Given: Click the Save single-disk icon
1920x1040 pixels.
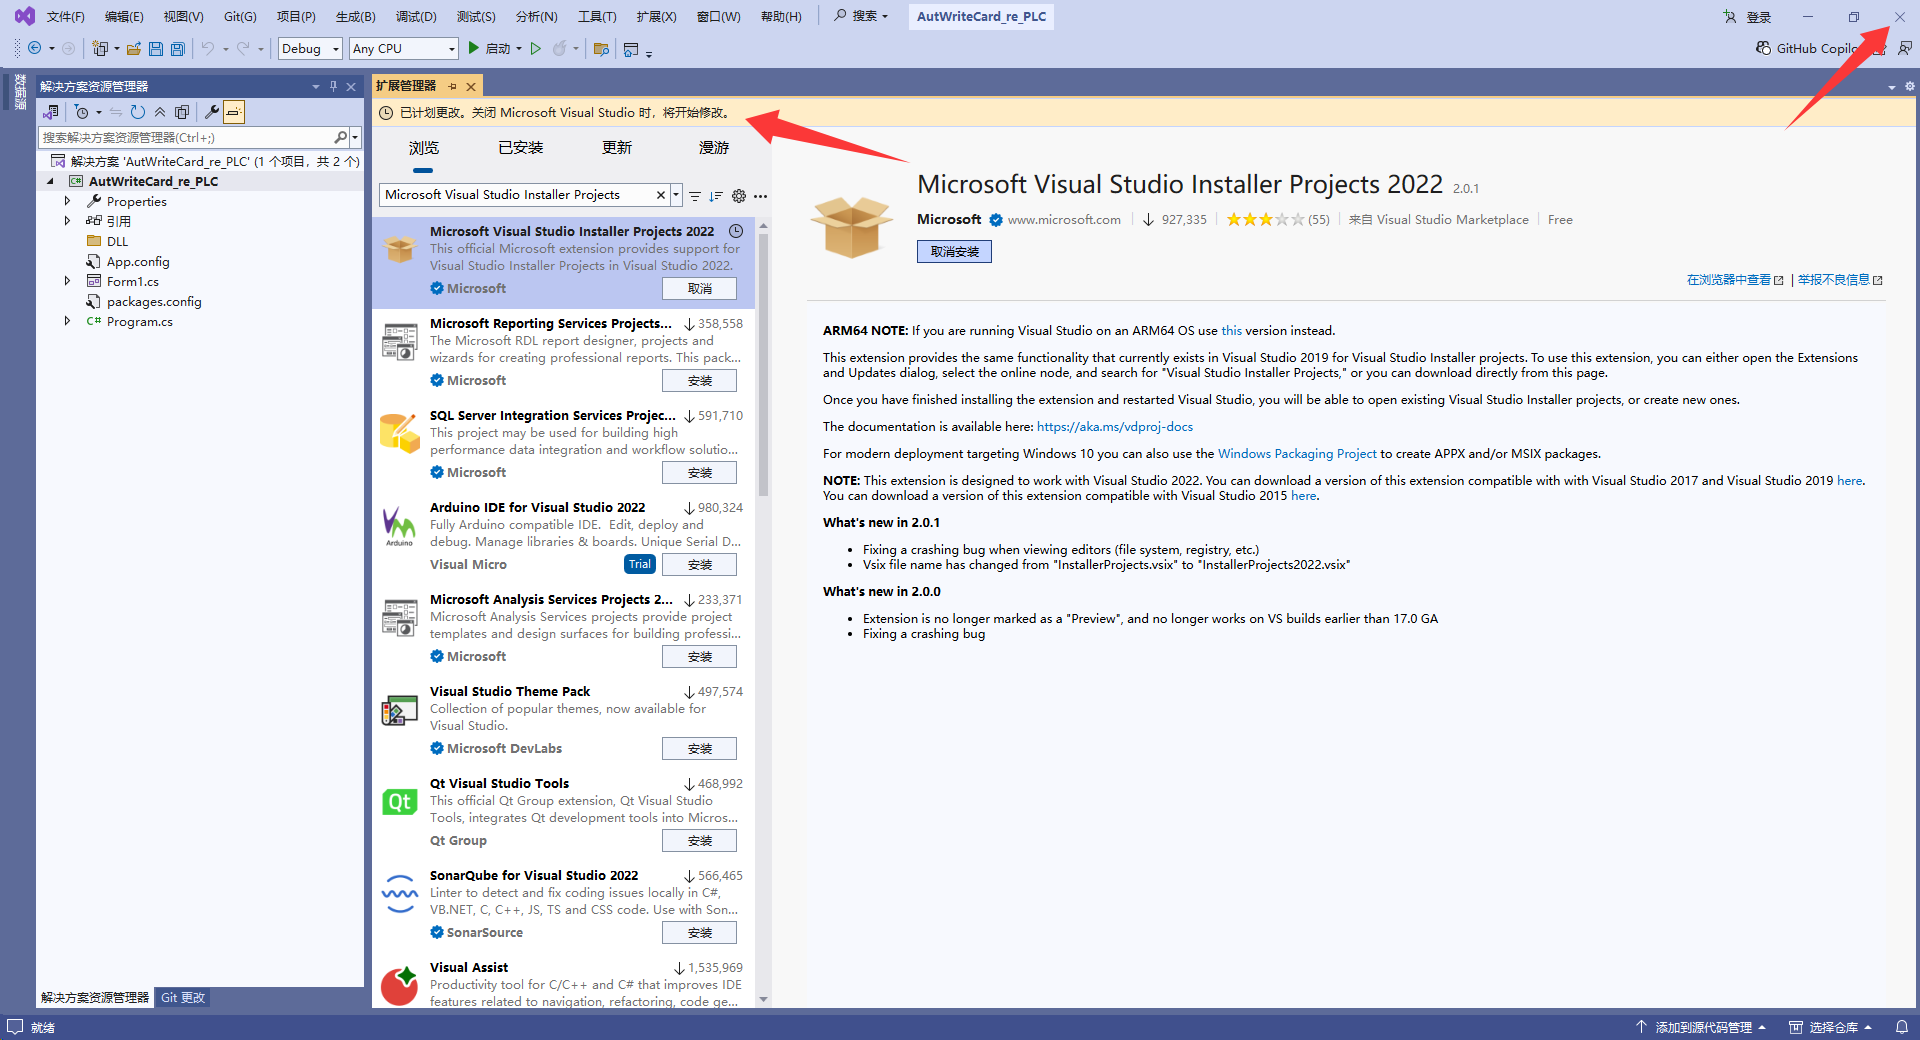Looking at the screenshot, I should click(156, 48).
